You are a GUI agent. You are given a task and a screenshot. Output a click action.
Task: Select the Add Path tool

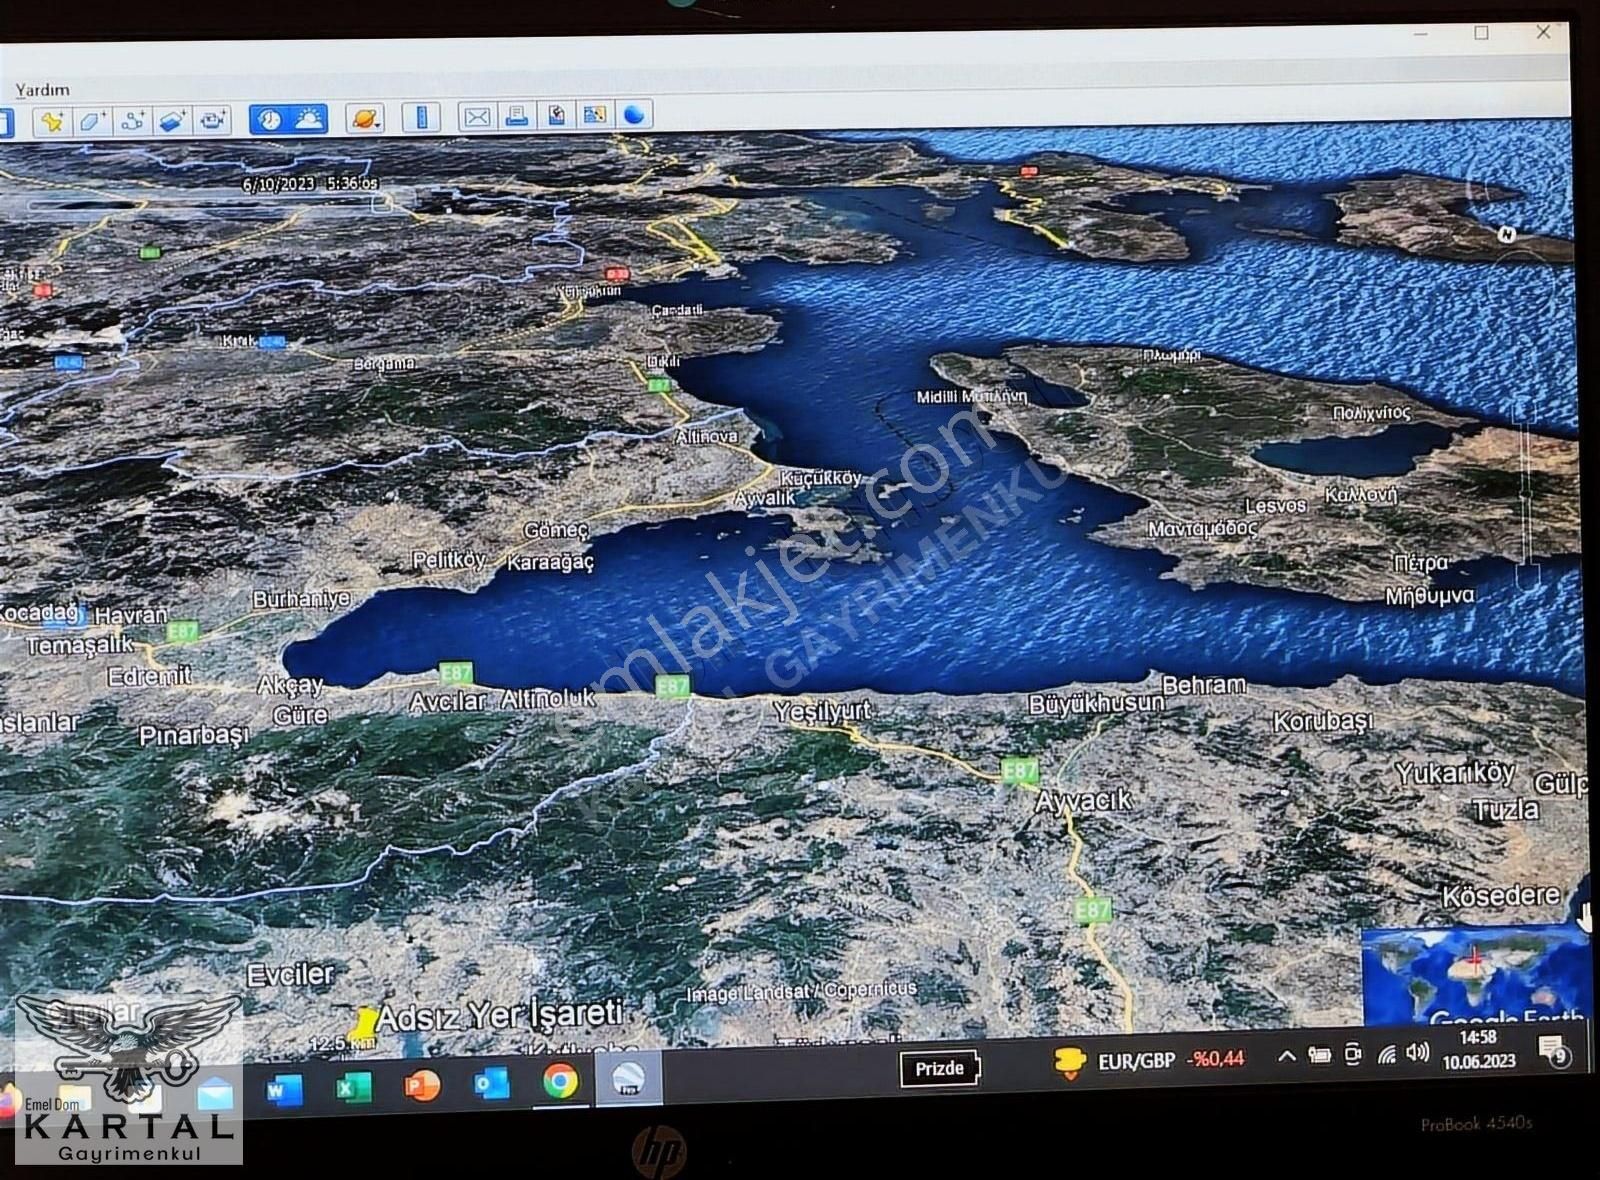[132, 121]
